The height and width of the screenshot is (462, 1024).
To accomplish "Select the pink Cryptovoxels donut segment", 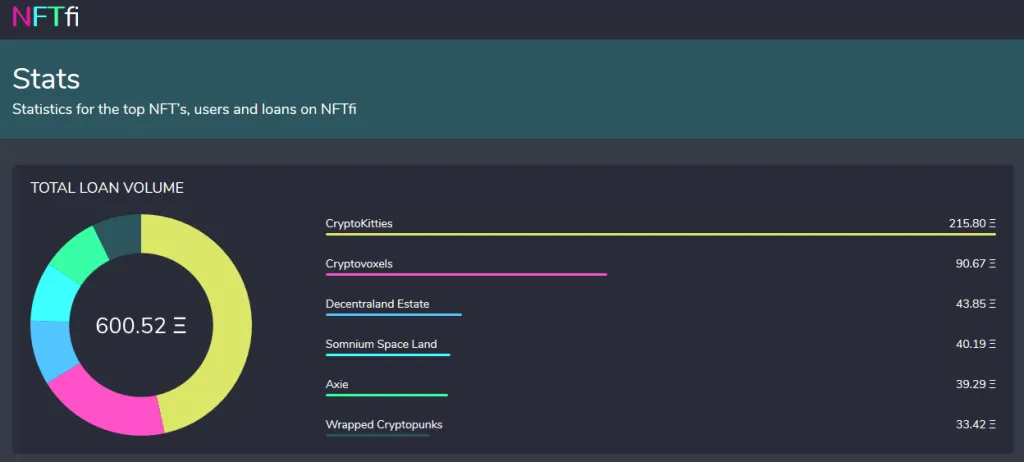I will pyautogui.click(x=104, y=404).
